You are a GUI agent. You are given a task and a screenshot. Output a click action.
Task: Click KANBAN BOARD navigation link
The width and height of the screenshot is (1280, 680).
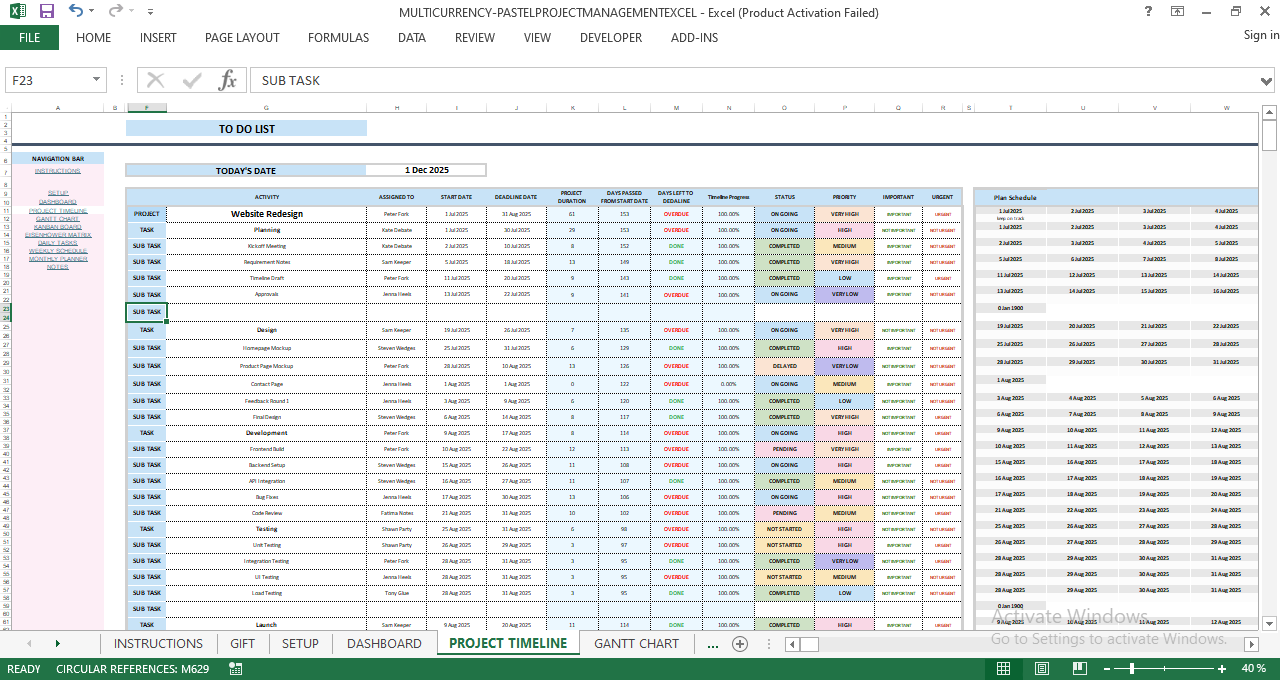coord(57,227)
